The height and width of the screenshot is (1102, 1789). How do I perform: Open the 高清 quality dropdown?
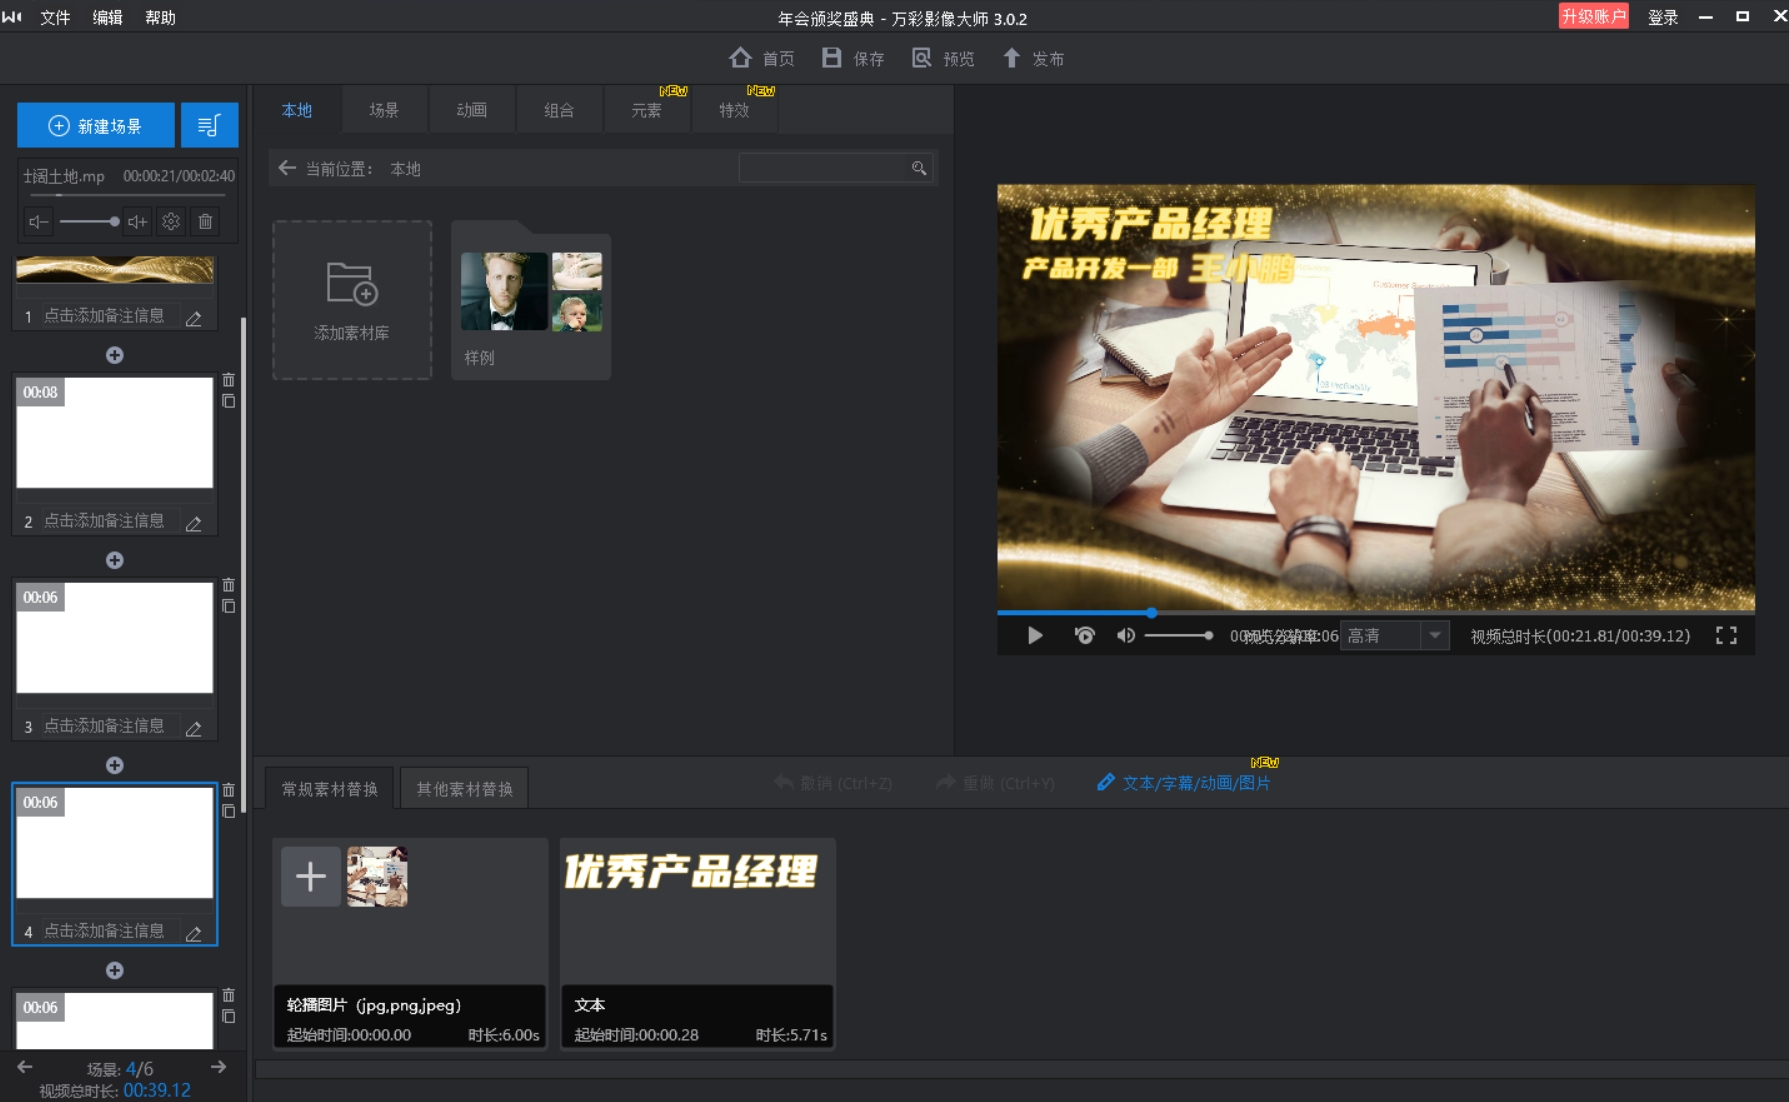(1395, 635)
